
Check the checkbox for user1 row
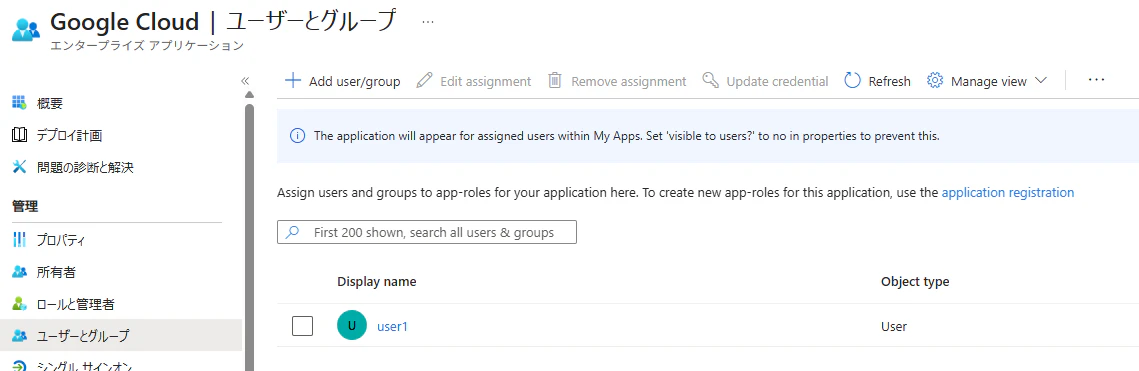302,326
